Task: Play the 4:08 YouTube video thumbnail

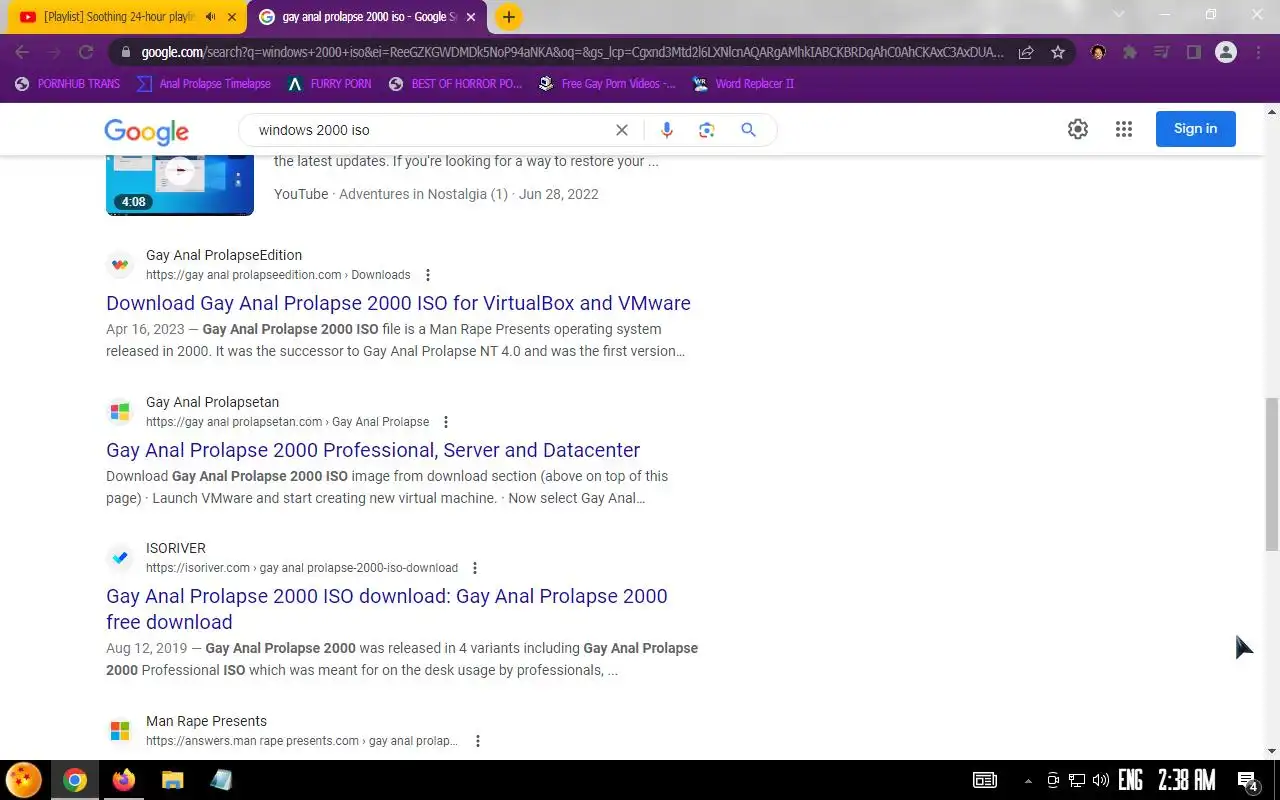Action: click(x=180, y=185)
